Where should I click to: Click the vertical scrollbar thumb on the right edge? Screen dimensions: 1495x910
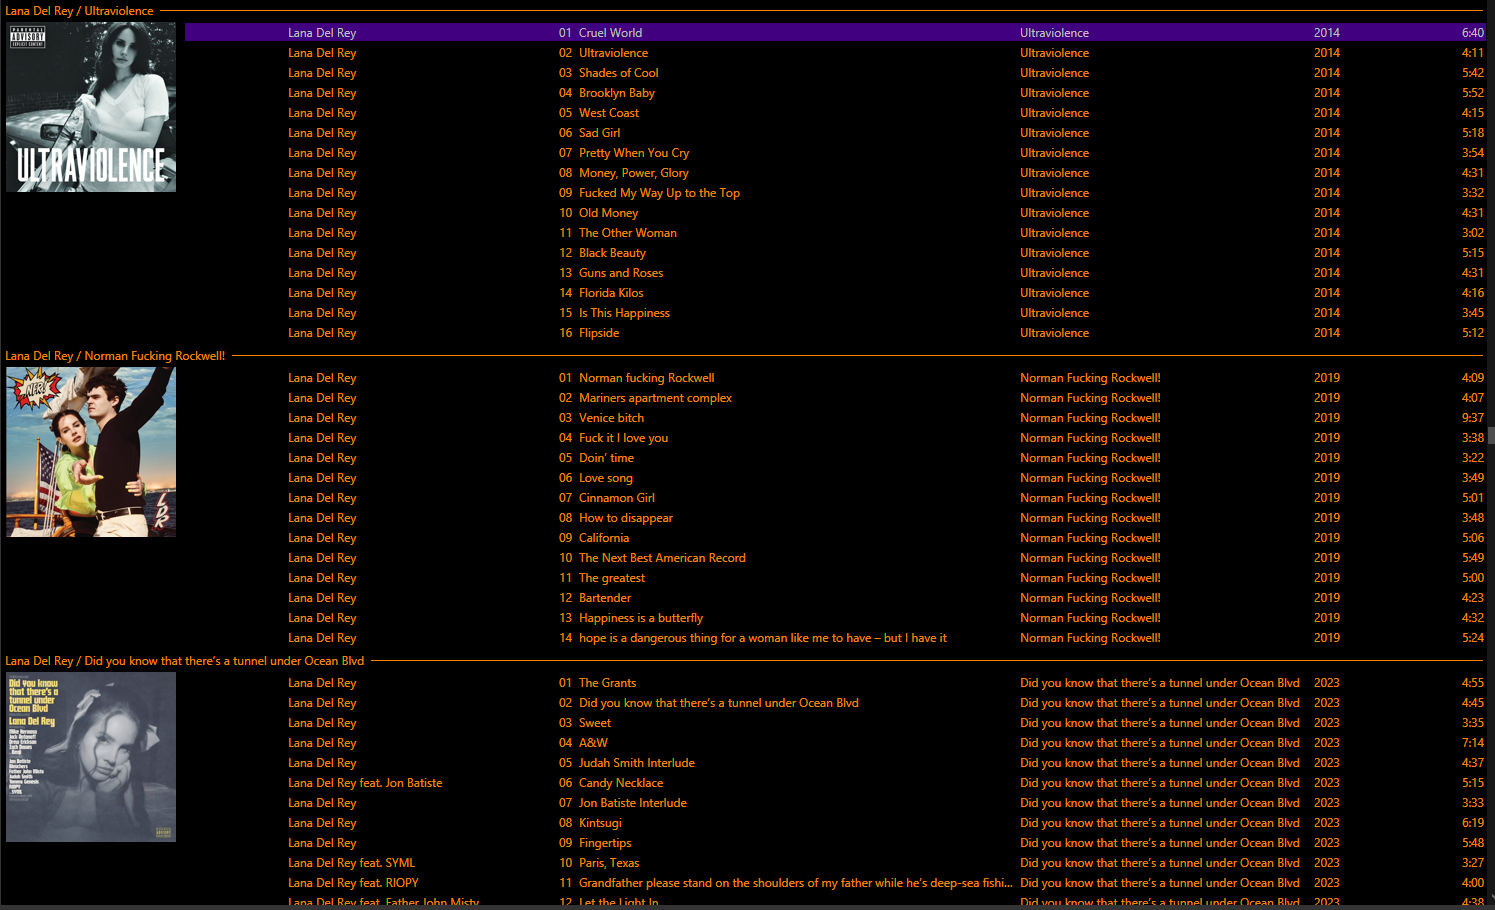pyautogui.click(x=1490, y=435)
